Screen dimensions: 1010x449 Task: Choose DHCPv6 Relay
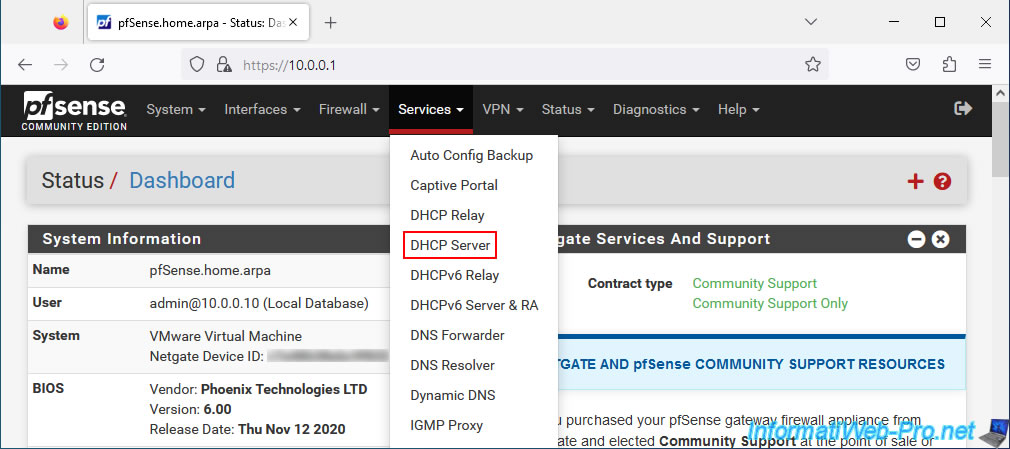pos(455,275)
